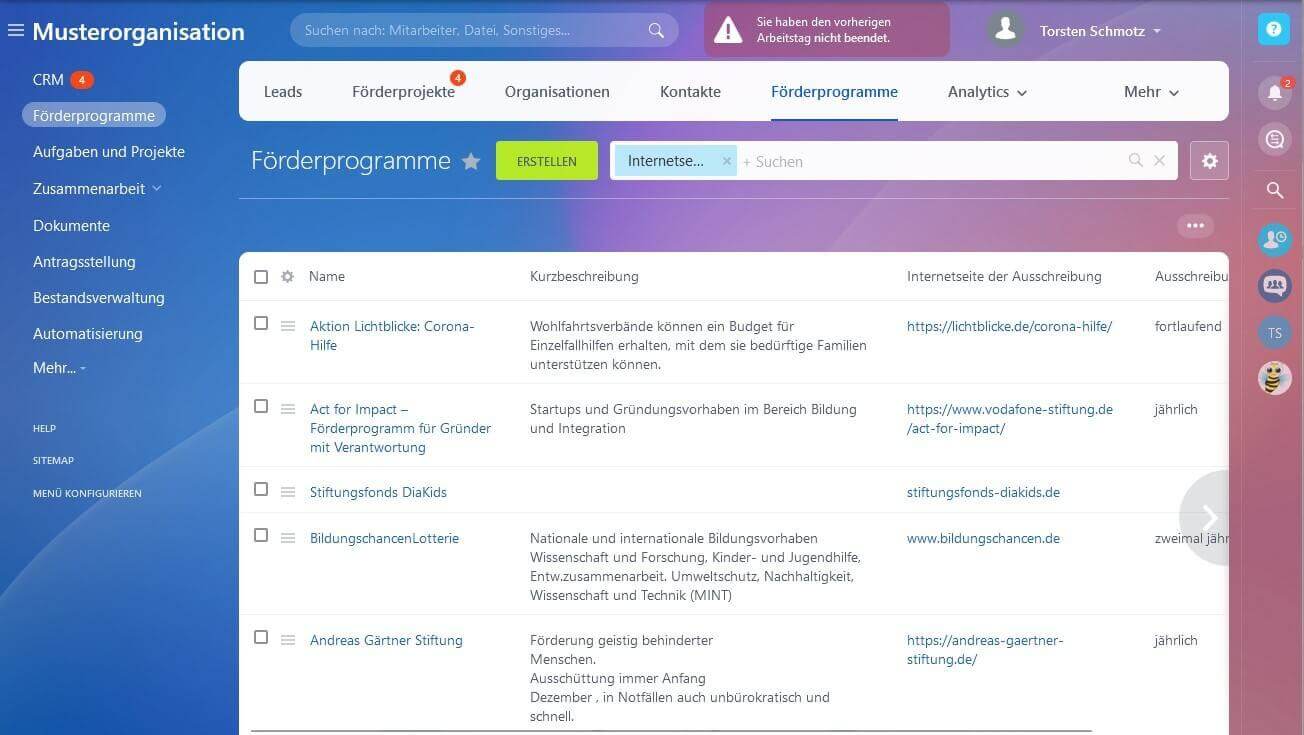Toggle the select-all checkbox in table header
Screen dimensions: 1304x735
[261, 277]
